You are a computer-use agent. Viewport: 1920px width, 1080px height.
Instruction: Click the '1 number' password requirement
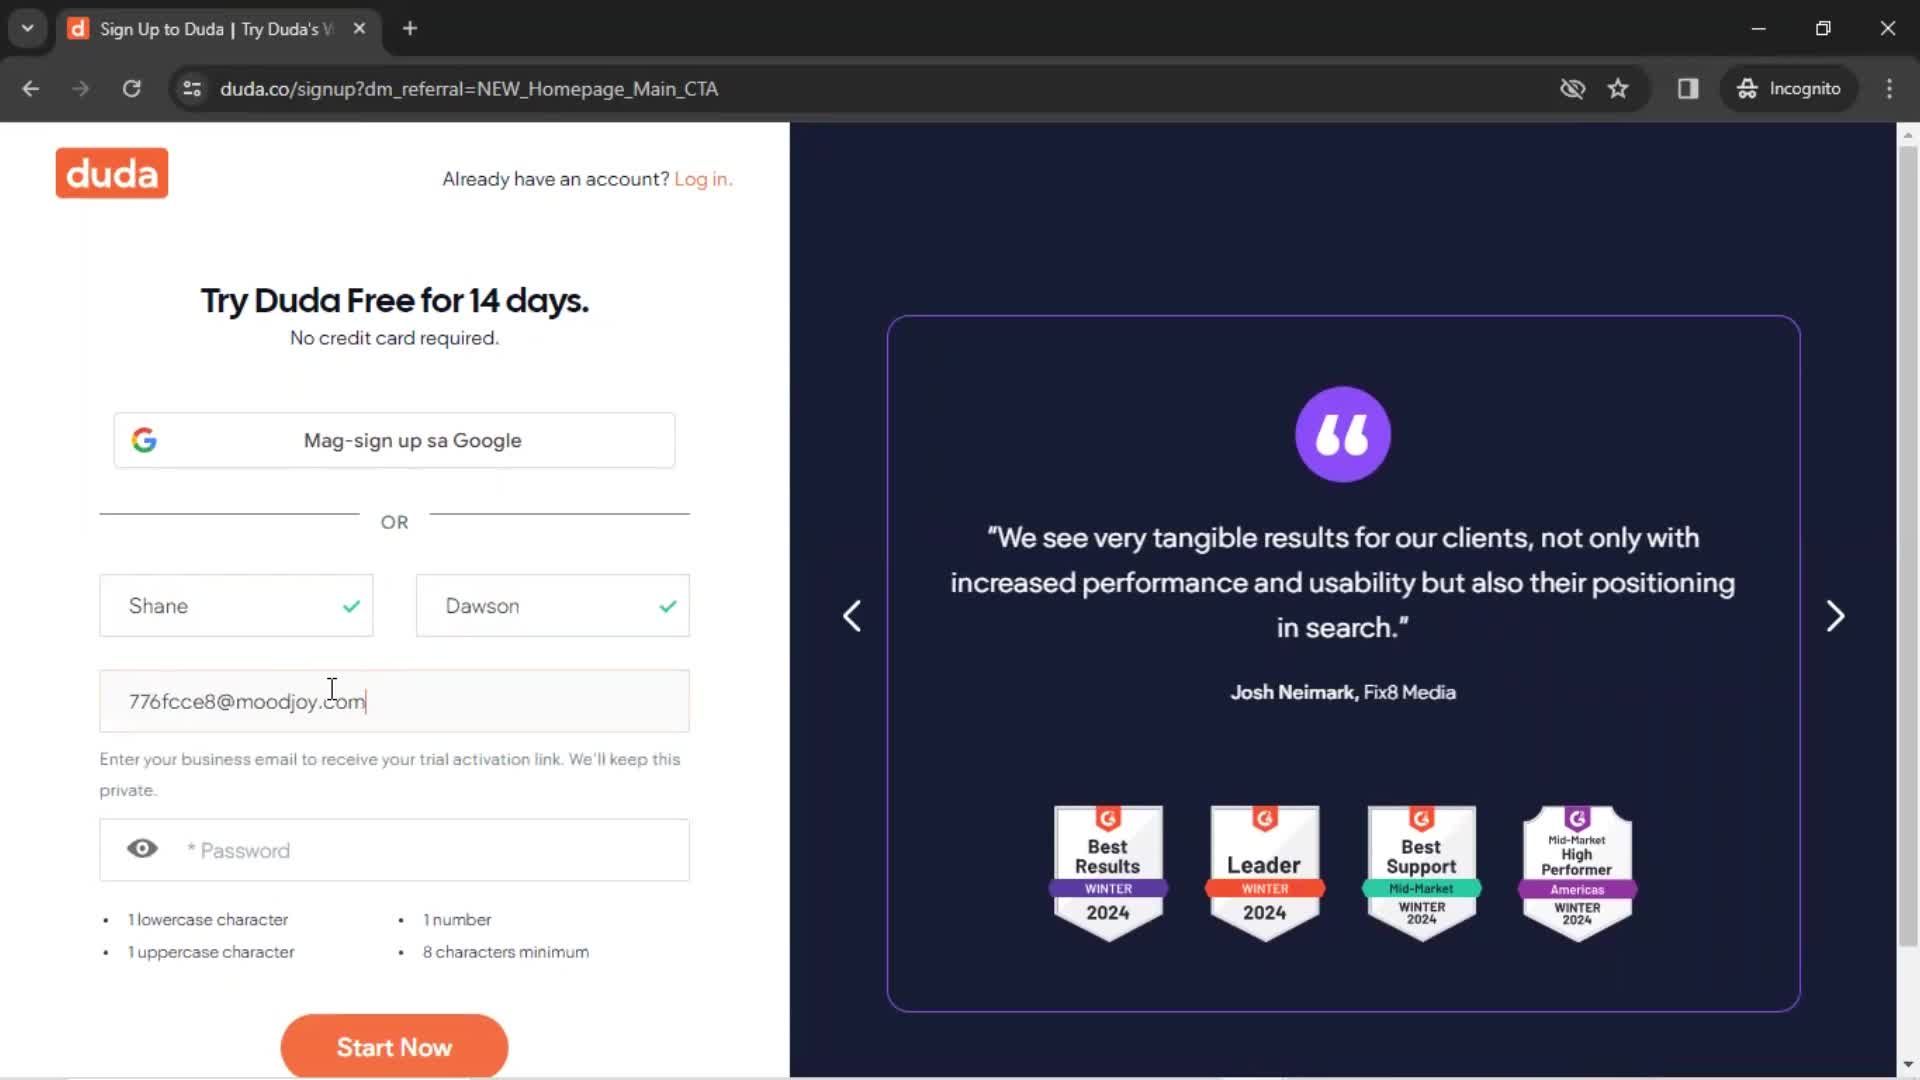(x=457, y=919)
